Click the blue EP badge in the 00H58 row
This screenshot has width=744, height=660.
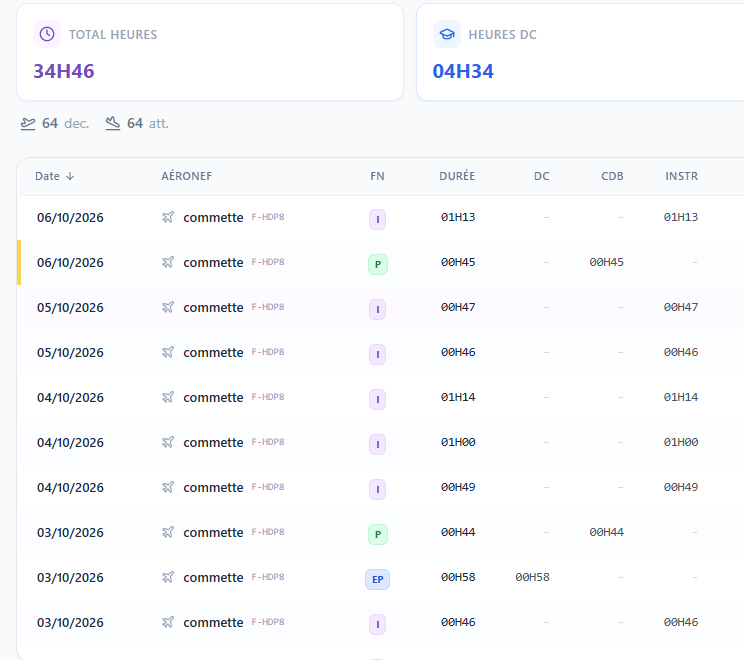click(x=378, y=579)
